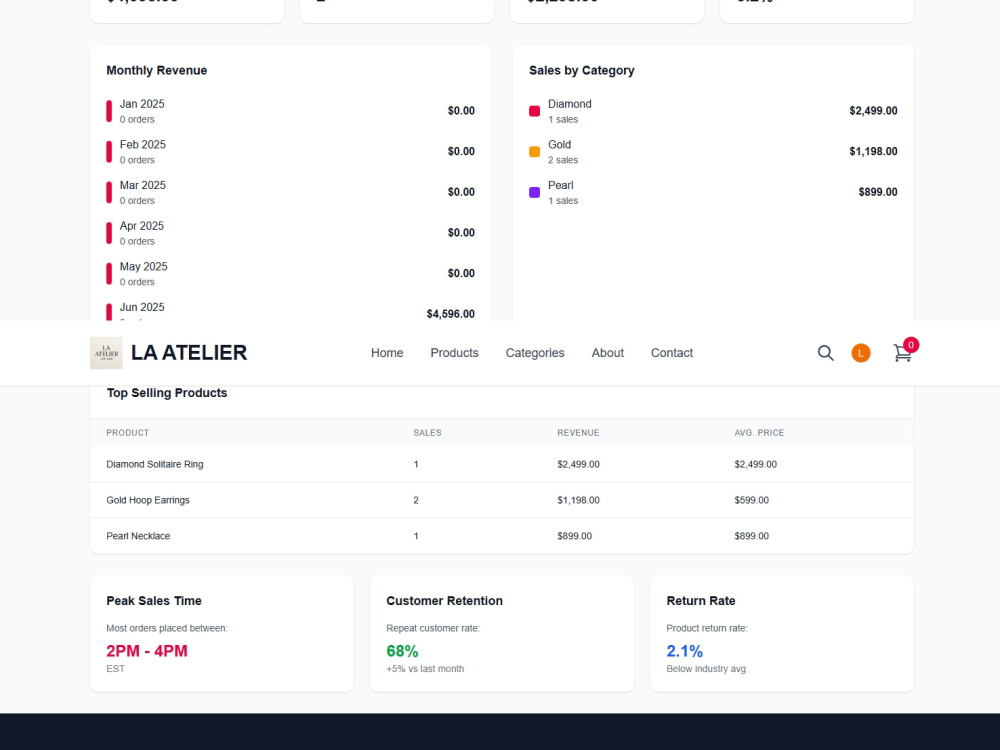The image size is (1000, 750).
Task: Click the Peak Sales Time card title
Action: (154, 601)
